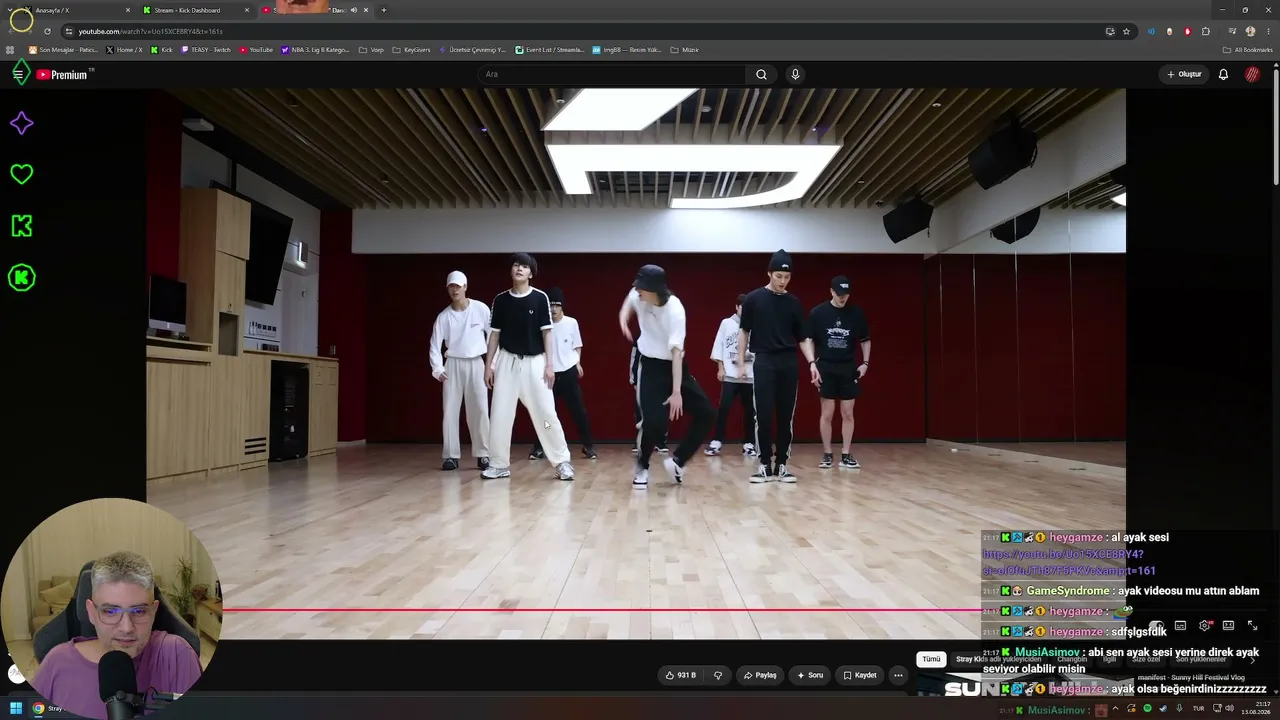
Task: Open the Chrome three-dot menu
Action: click(1267, 31)
